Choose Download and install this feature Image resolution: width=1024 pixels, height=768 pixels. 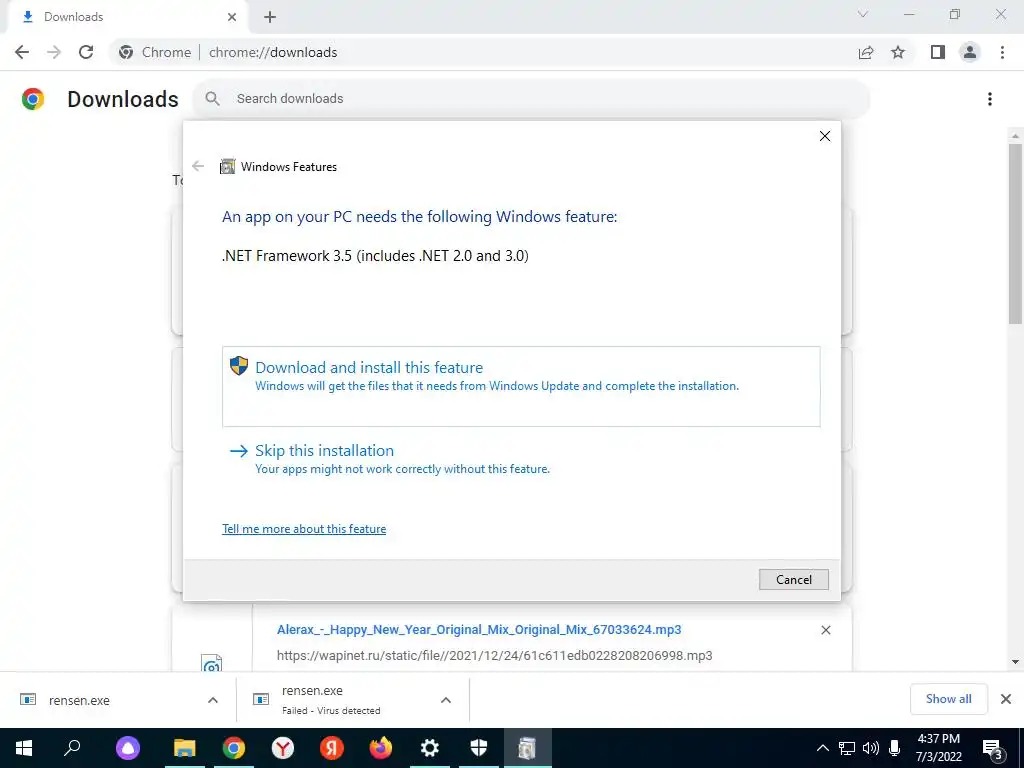click(x=521, y=387)
